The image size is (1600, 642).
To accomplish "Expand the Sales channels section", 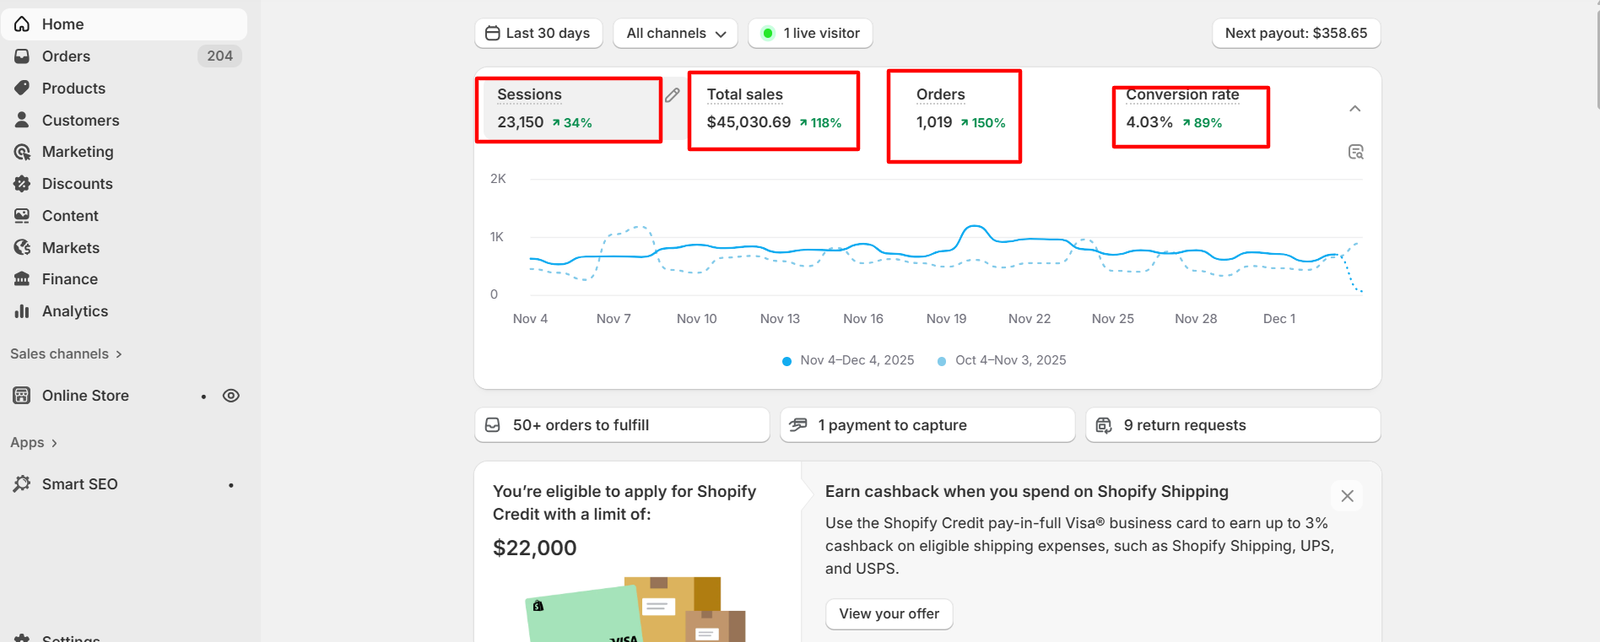I will pos(66,354).
